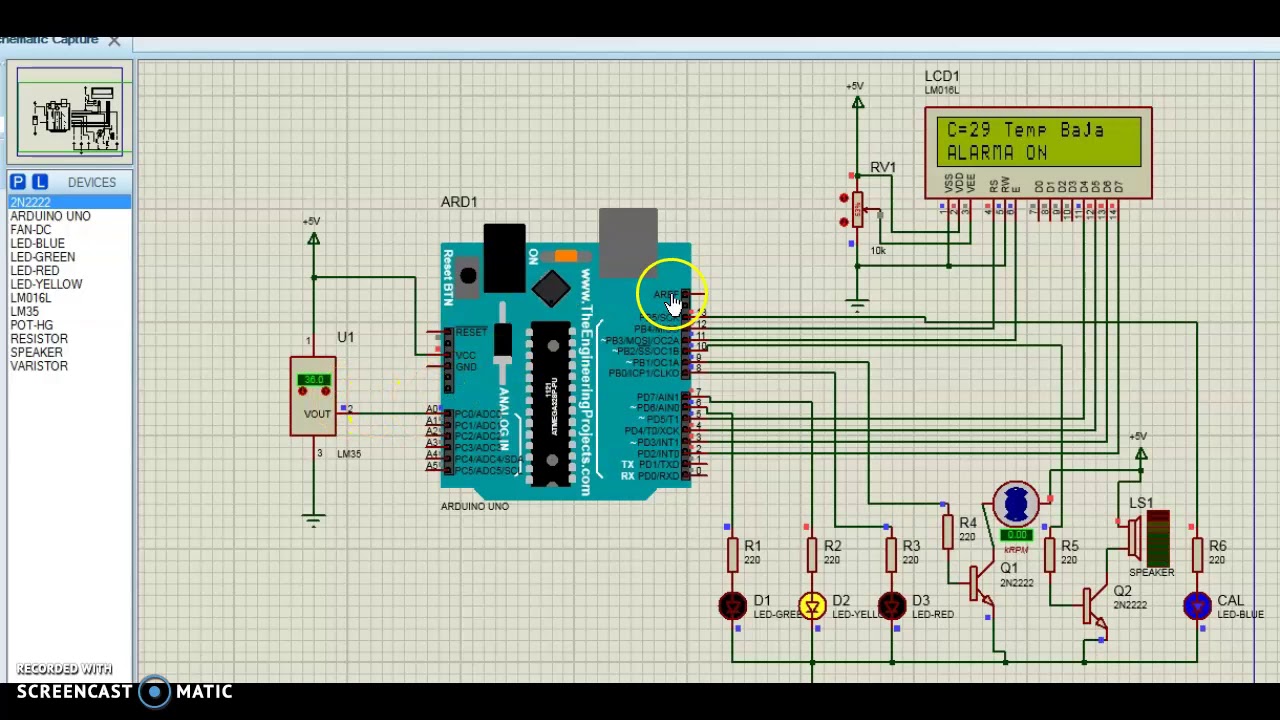The image size is (1280, 720).
Task: Increase LM35 temperature with its right red button
Action: 328,391
